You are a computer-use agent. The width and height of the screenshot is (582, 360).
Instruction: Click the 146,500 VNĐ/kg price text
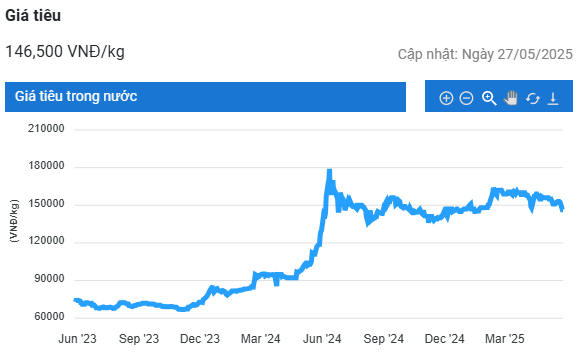(65, 52)
